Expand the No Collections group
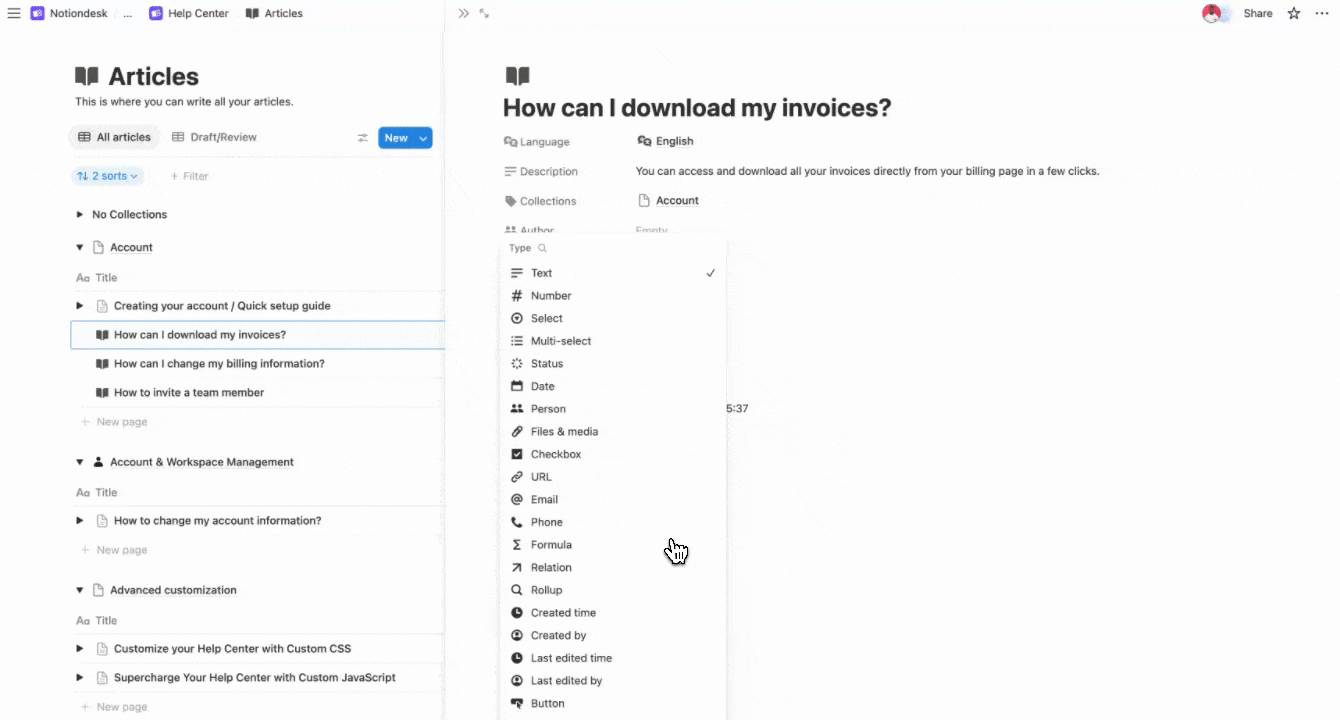This screenshot has width=1340, height=720. point(80,215)
